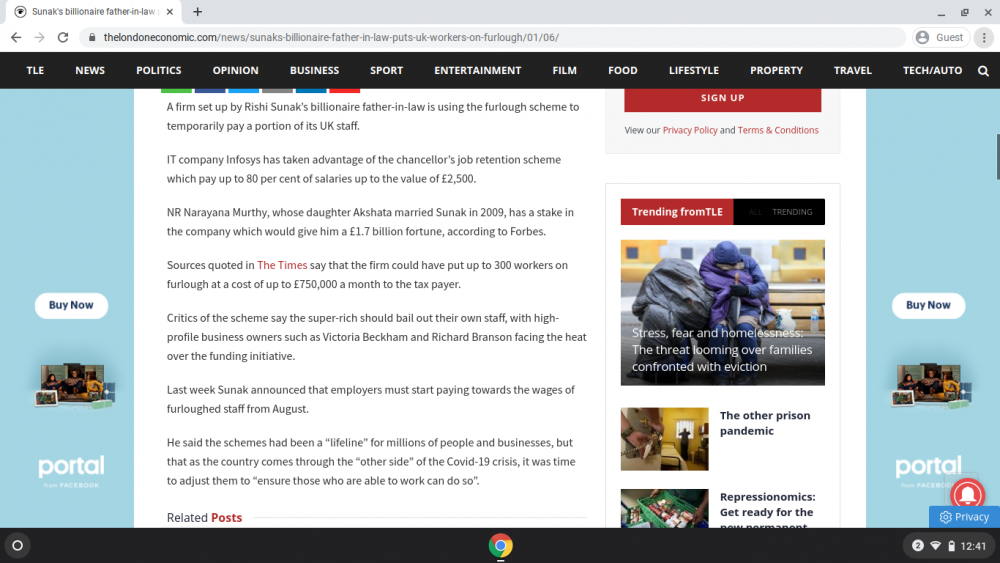The height and width of the screenshot is (563, 1000).
Task: Open the LIFESTYLE menu item
Action: point(694,71)
